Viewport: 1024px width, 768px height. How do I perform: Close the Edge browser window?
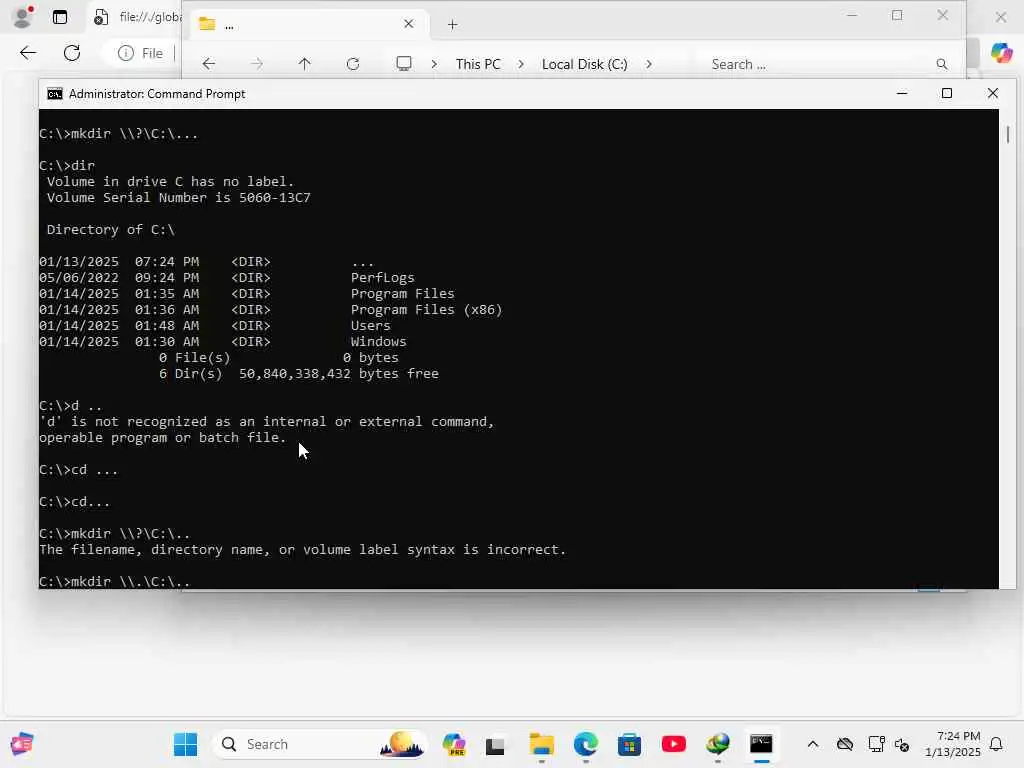[1000, 17]
